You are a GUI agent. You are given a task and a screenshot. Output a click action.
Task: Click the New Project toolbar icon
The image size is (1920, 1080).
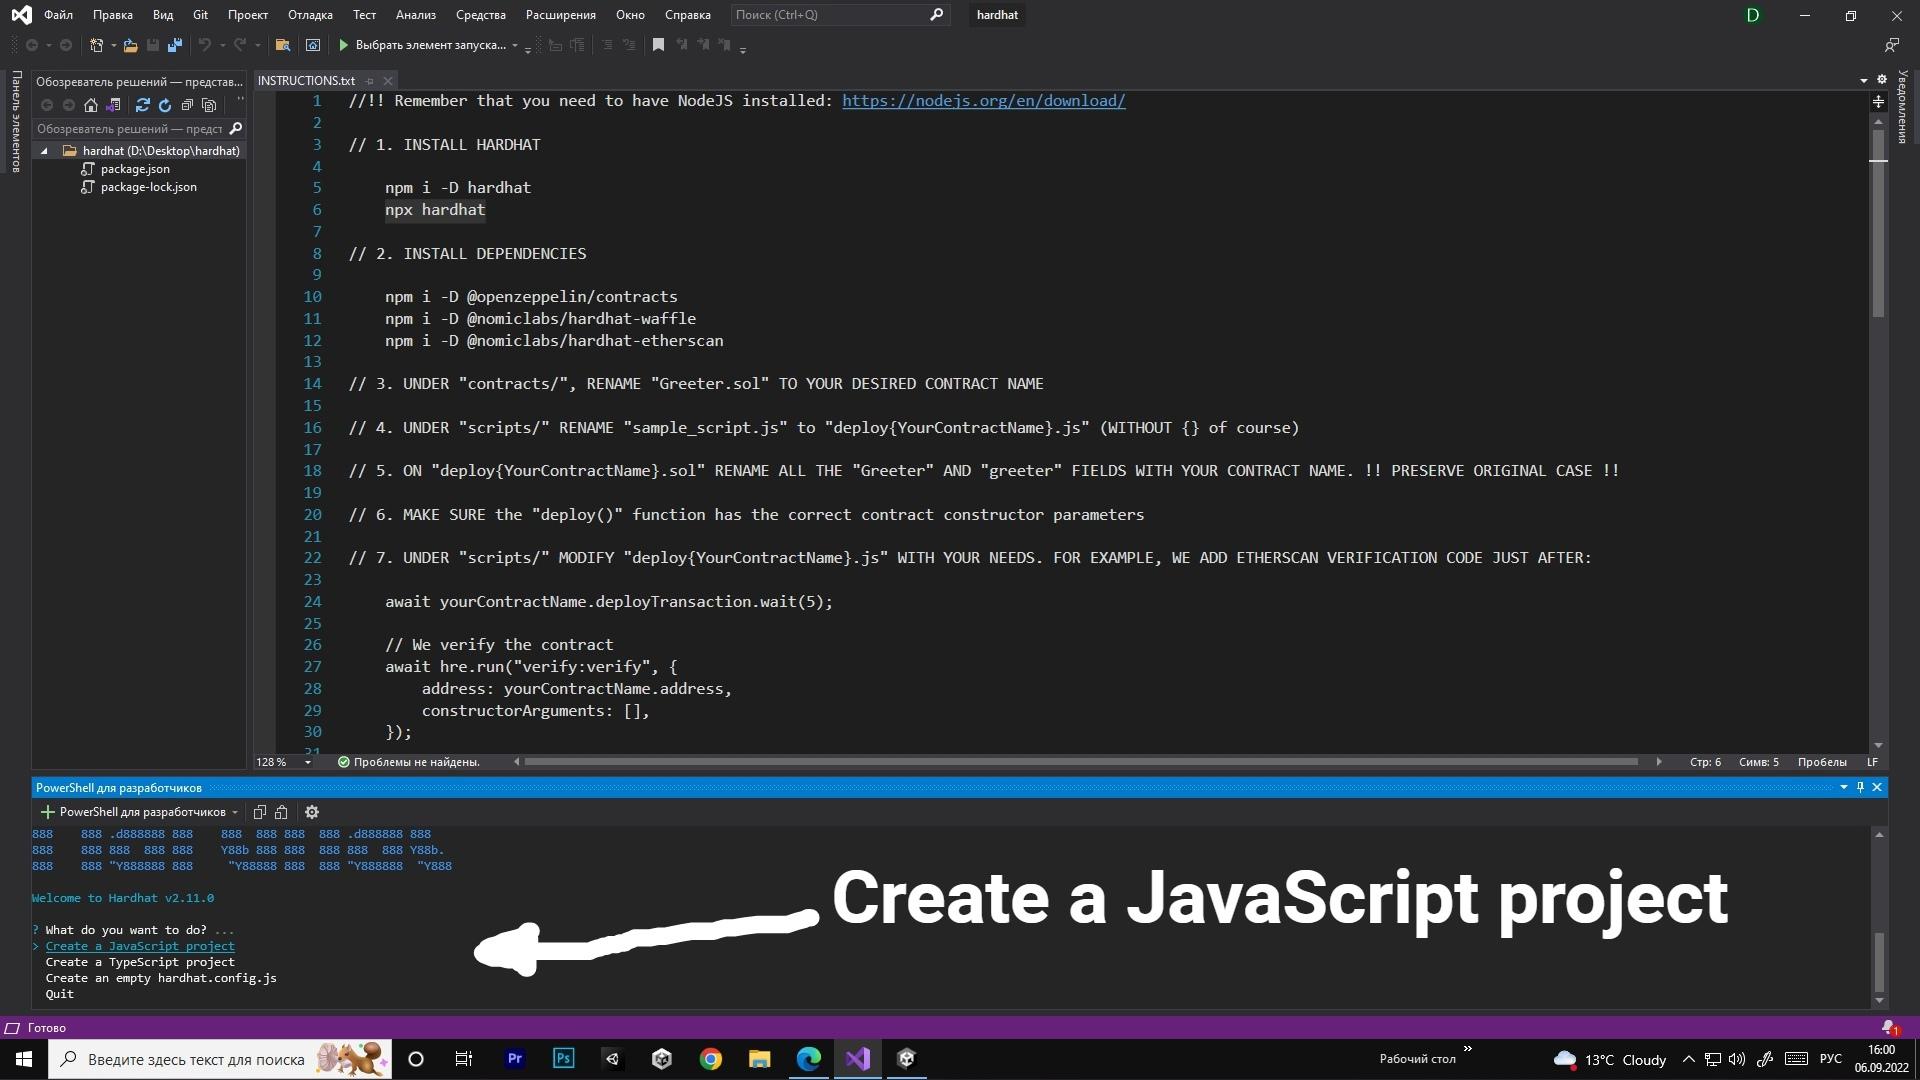point(96,45)
